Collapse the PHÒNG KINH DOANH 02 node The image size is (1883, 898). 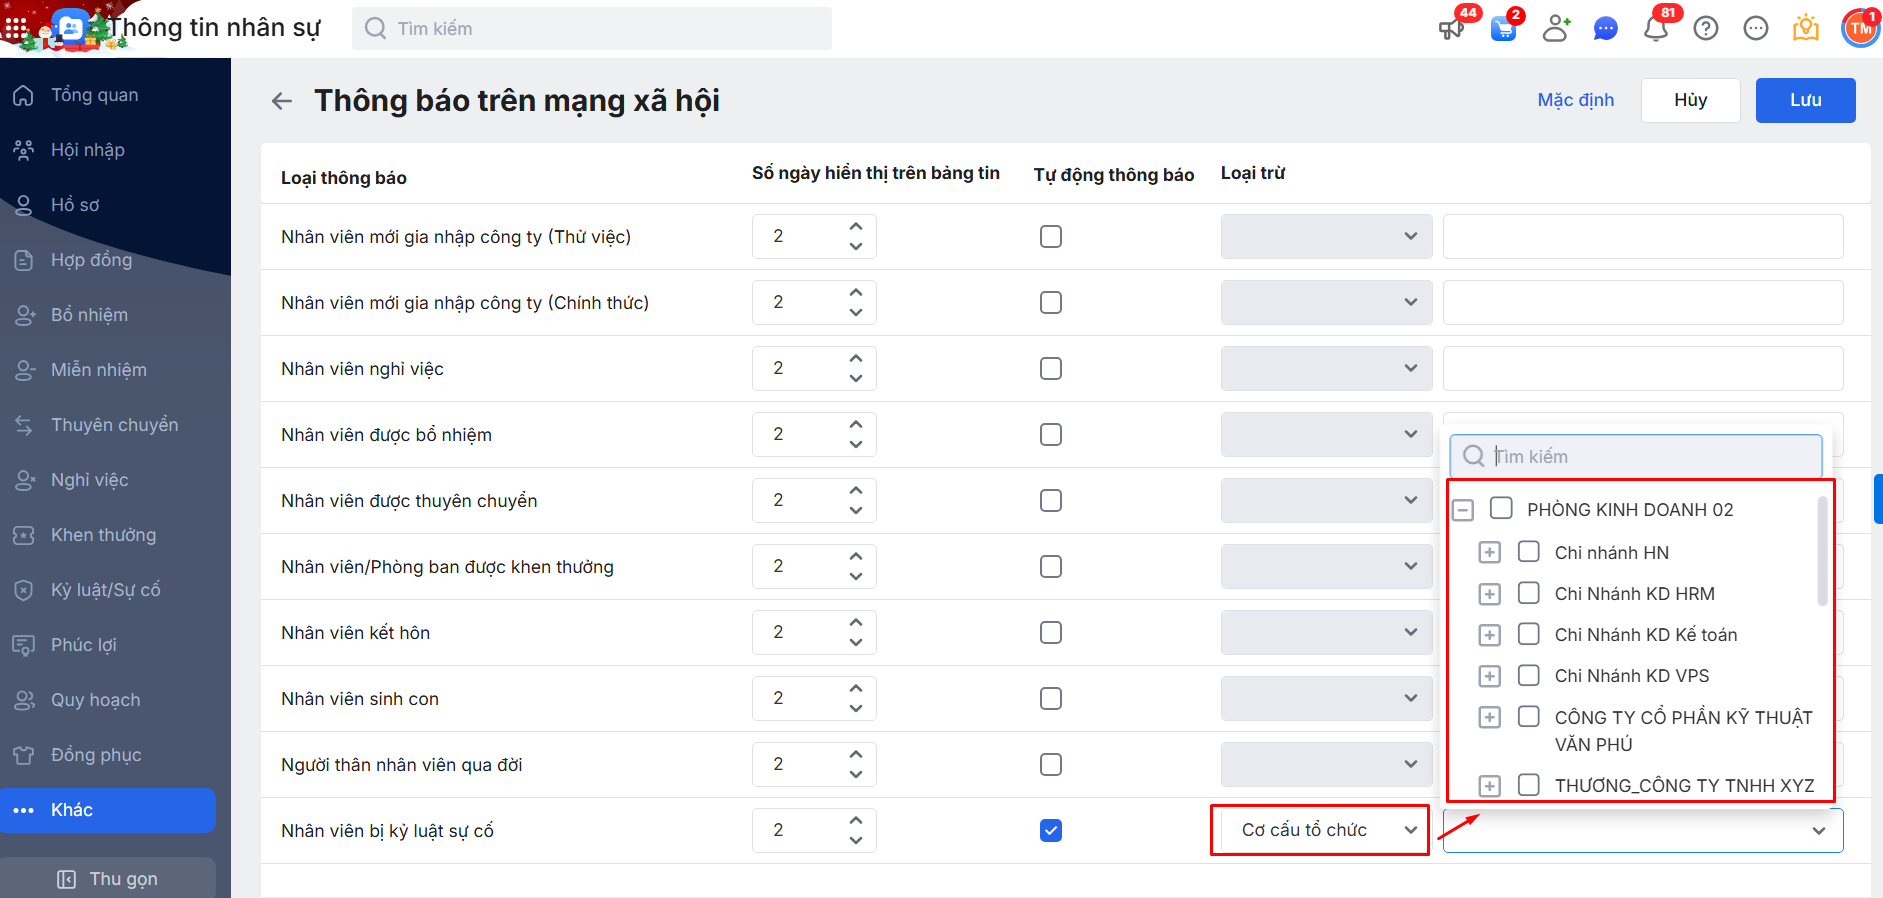1463,510
